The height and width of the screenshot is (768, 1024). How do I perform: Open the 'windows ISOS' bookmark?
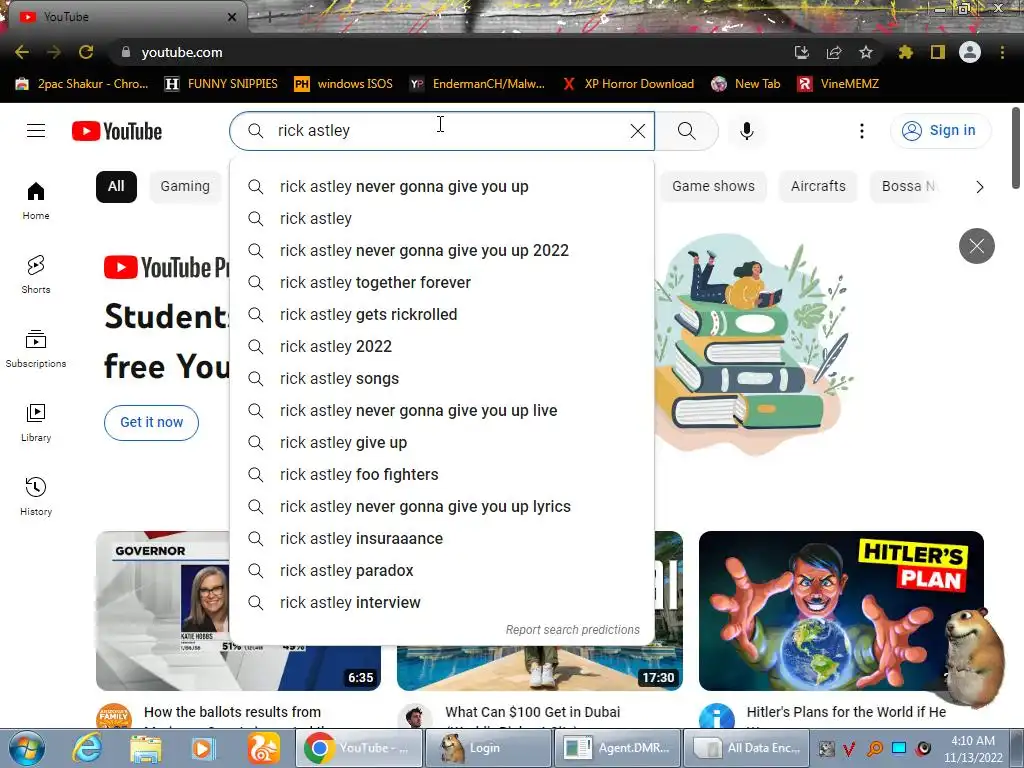pyautogui.click(x=344, y=84)
